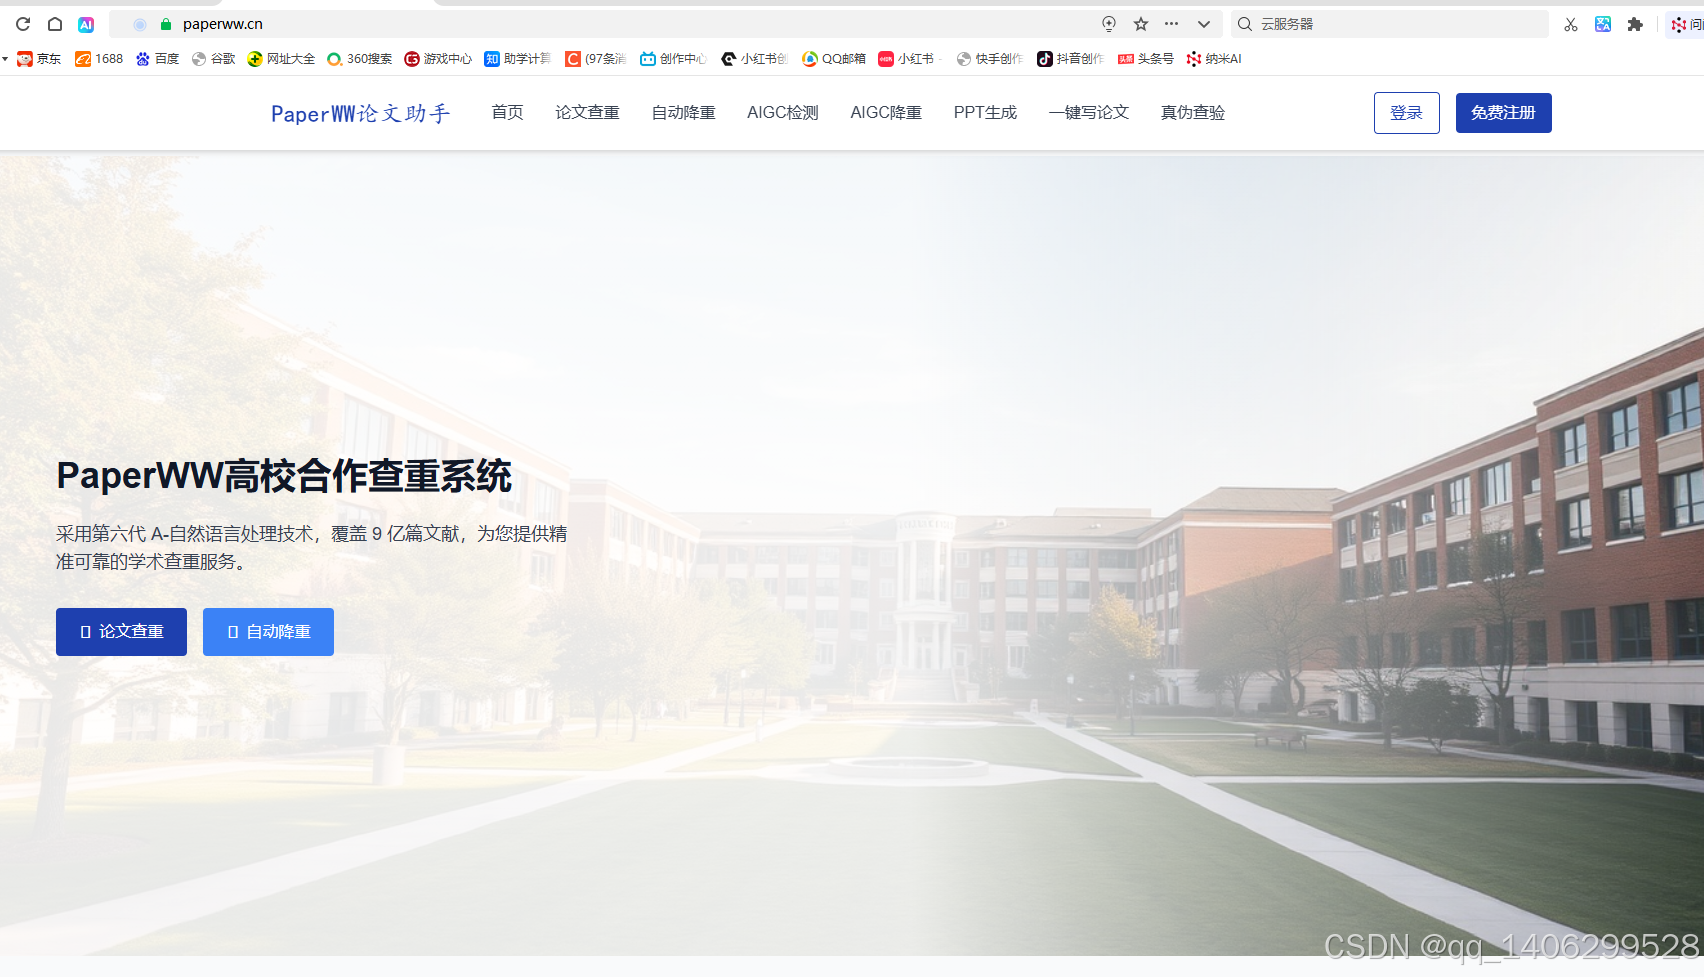
Task: Bookmark this page with the star icon
Action: (1140, 24)
